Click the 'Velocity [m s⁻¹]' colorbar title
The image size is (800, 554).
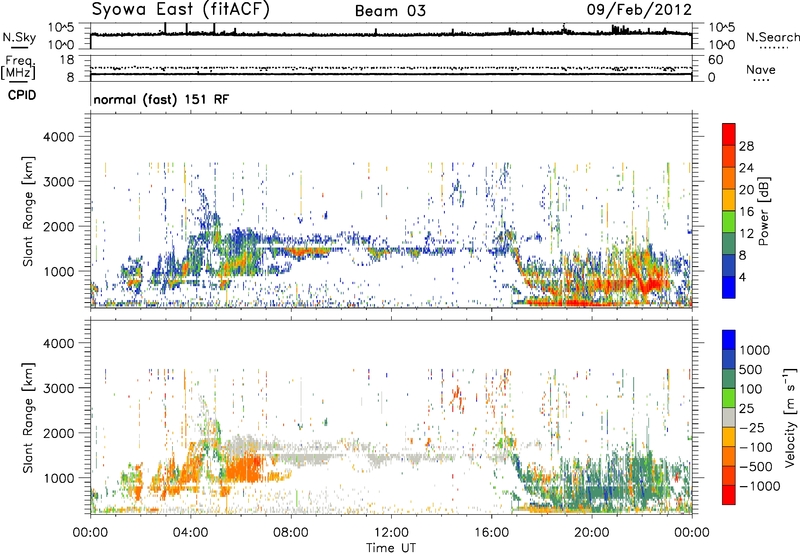pyautogui.click(x=790, y=417)
